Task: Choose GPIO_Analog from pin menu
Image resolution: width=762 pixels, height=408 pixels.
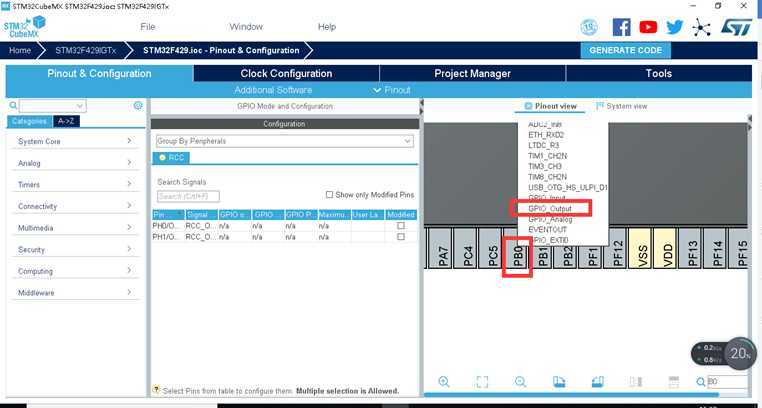Action: (550, 219)
